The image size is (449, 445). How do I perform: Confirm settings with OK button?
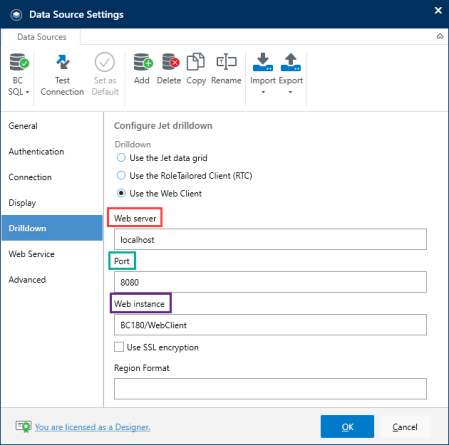pyautogui.click(x=347, y=426)
